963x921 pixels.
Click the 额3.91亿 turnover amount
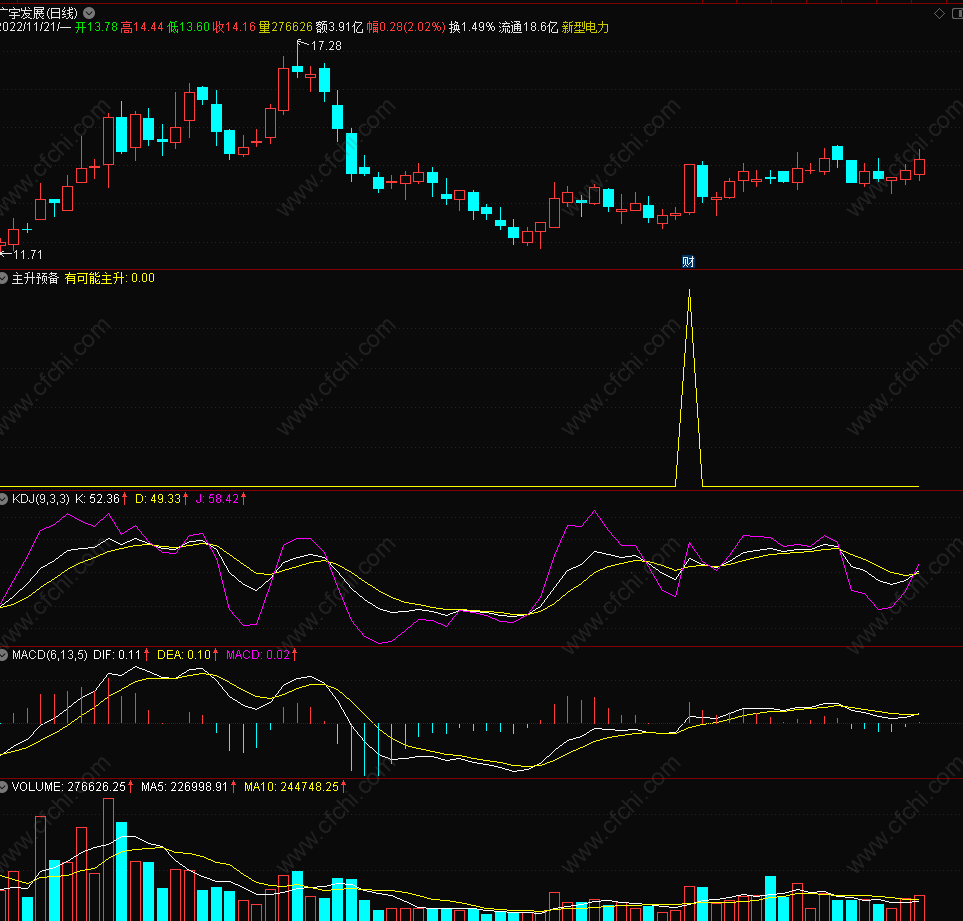click(339, 27)
